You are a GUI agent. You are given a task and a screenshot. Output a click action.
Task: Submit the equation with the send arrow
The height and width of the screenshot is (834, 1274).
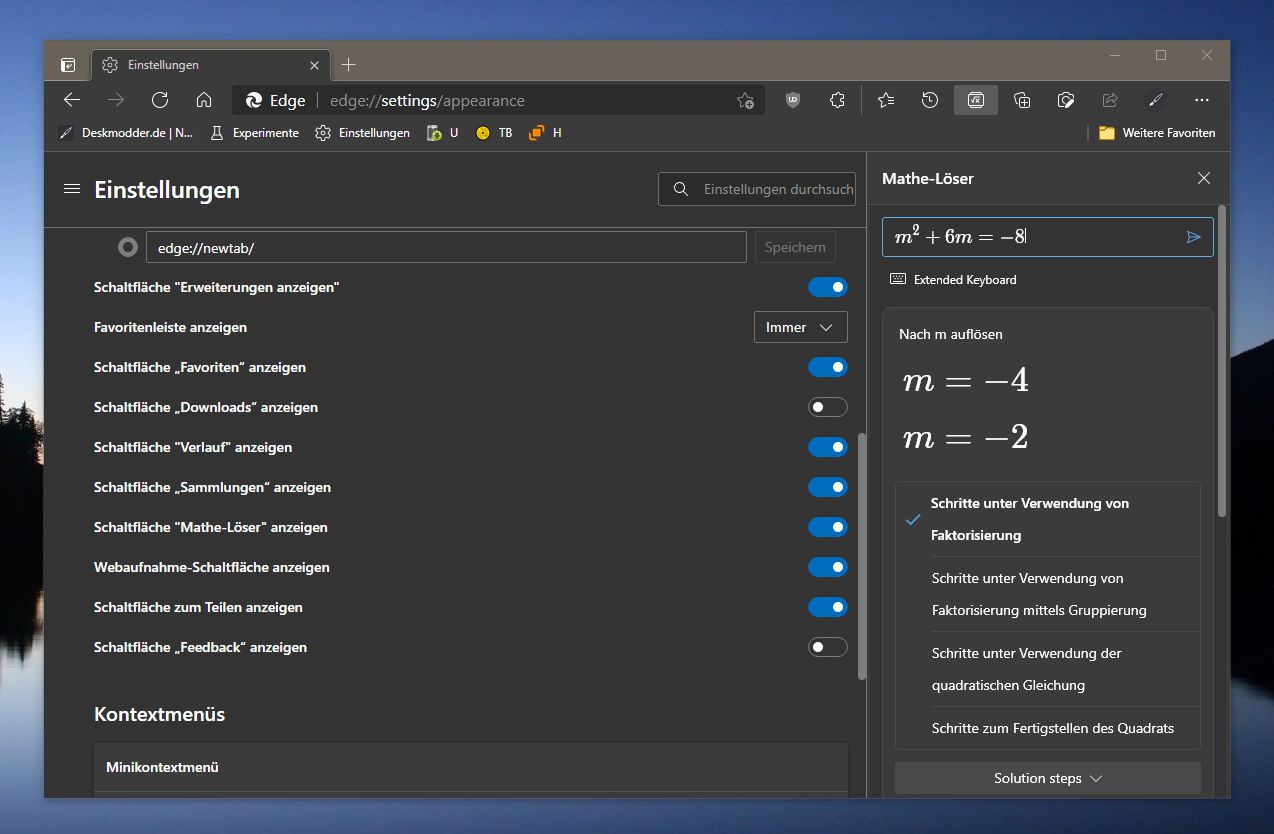tap(1193, 237)
